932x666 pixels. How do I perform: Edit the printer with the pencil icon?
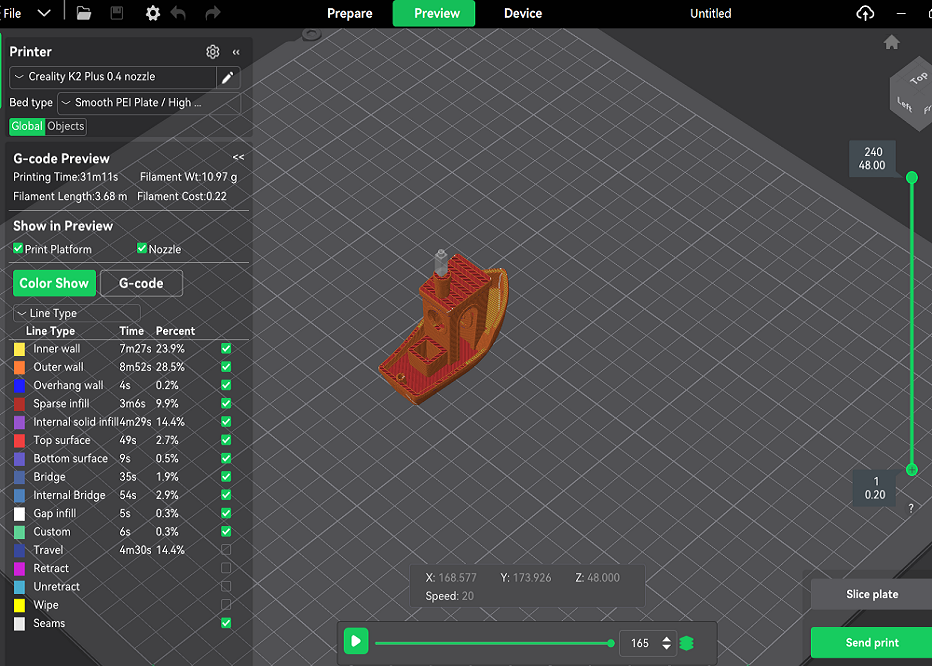click(x=228, y=77)
